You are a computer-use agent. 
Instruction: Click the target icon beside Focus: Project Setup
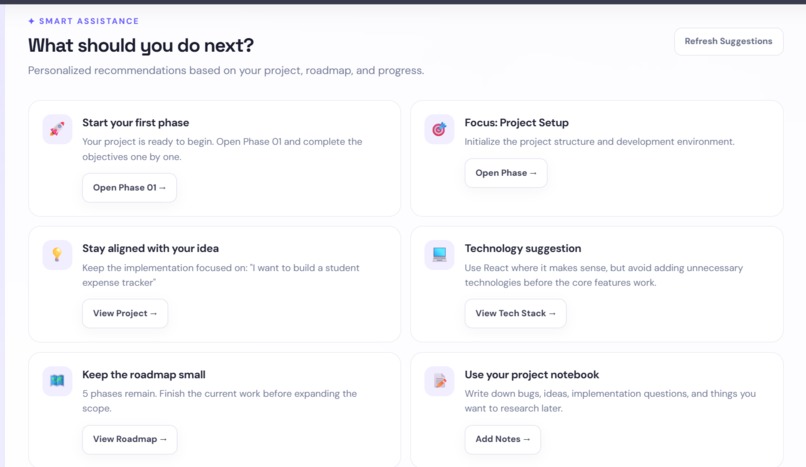coord(439,129)
